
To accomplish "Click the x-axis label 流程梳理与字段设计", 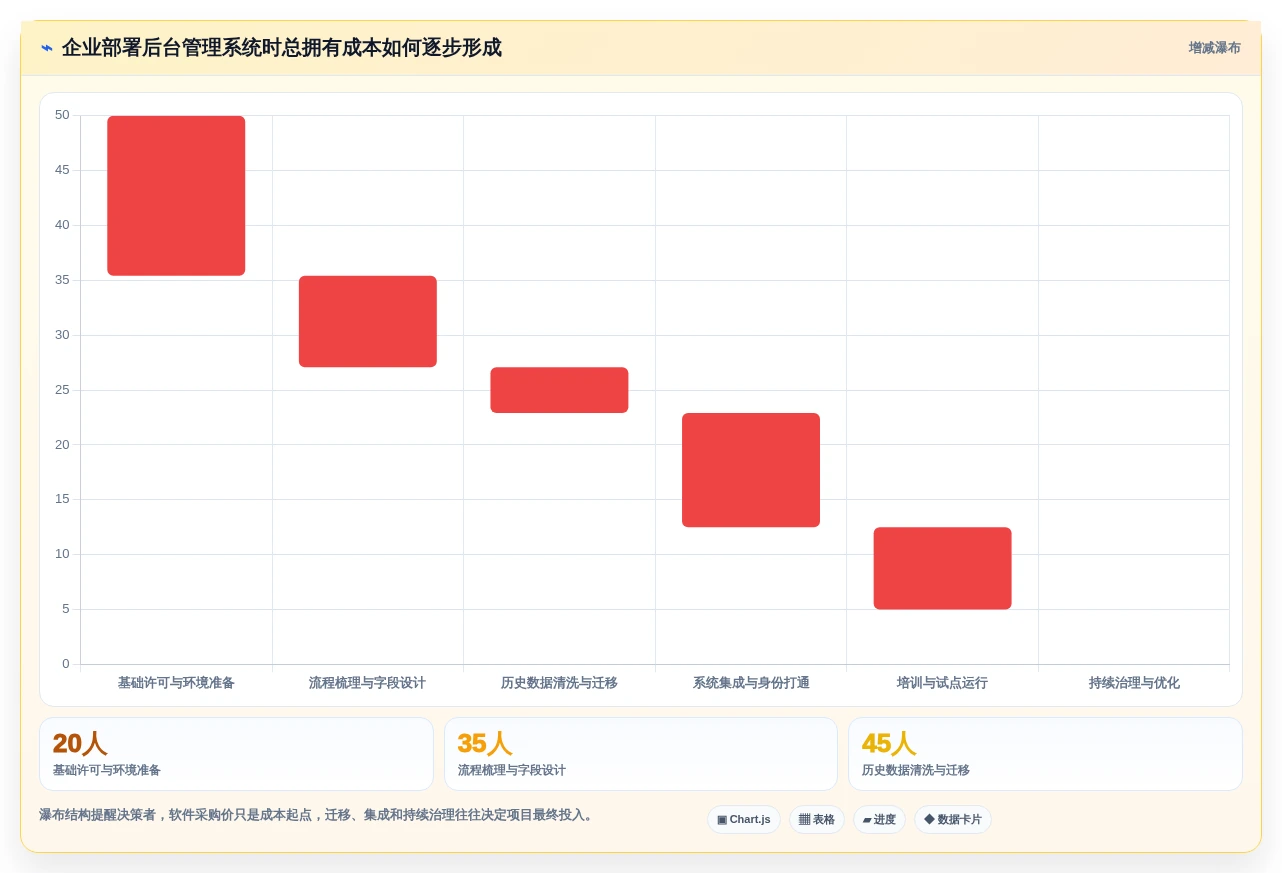I will pos(367,683).
